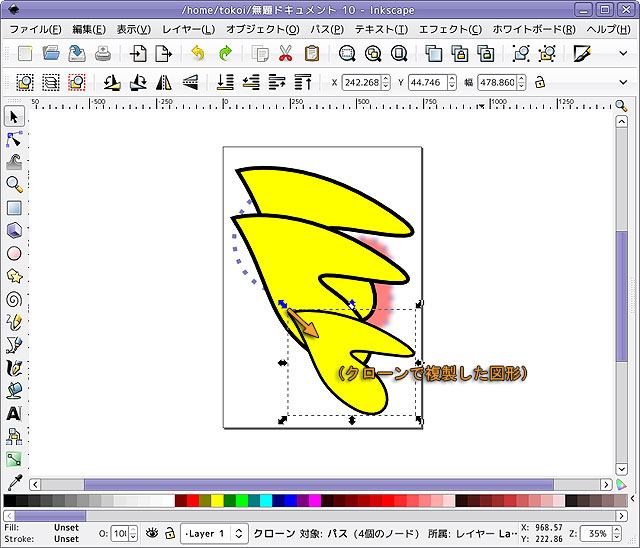Select the Star polygon tool

14,276
